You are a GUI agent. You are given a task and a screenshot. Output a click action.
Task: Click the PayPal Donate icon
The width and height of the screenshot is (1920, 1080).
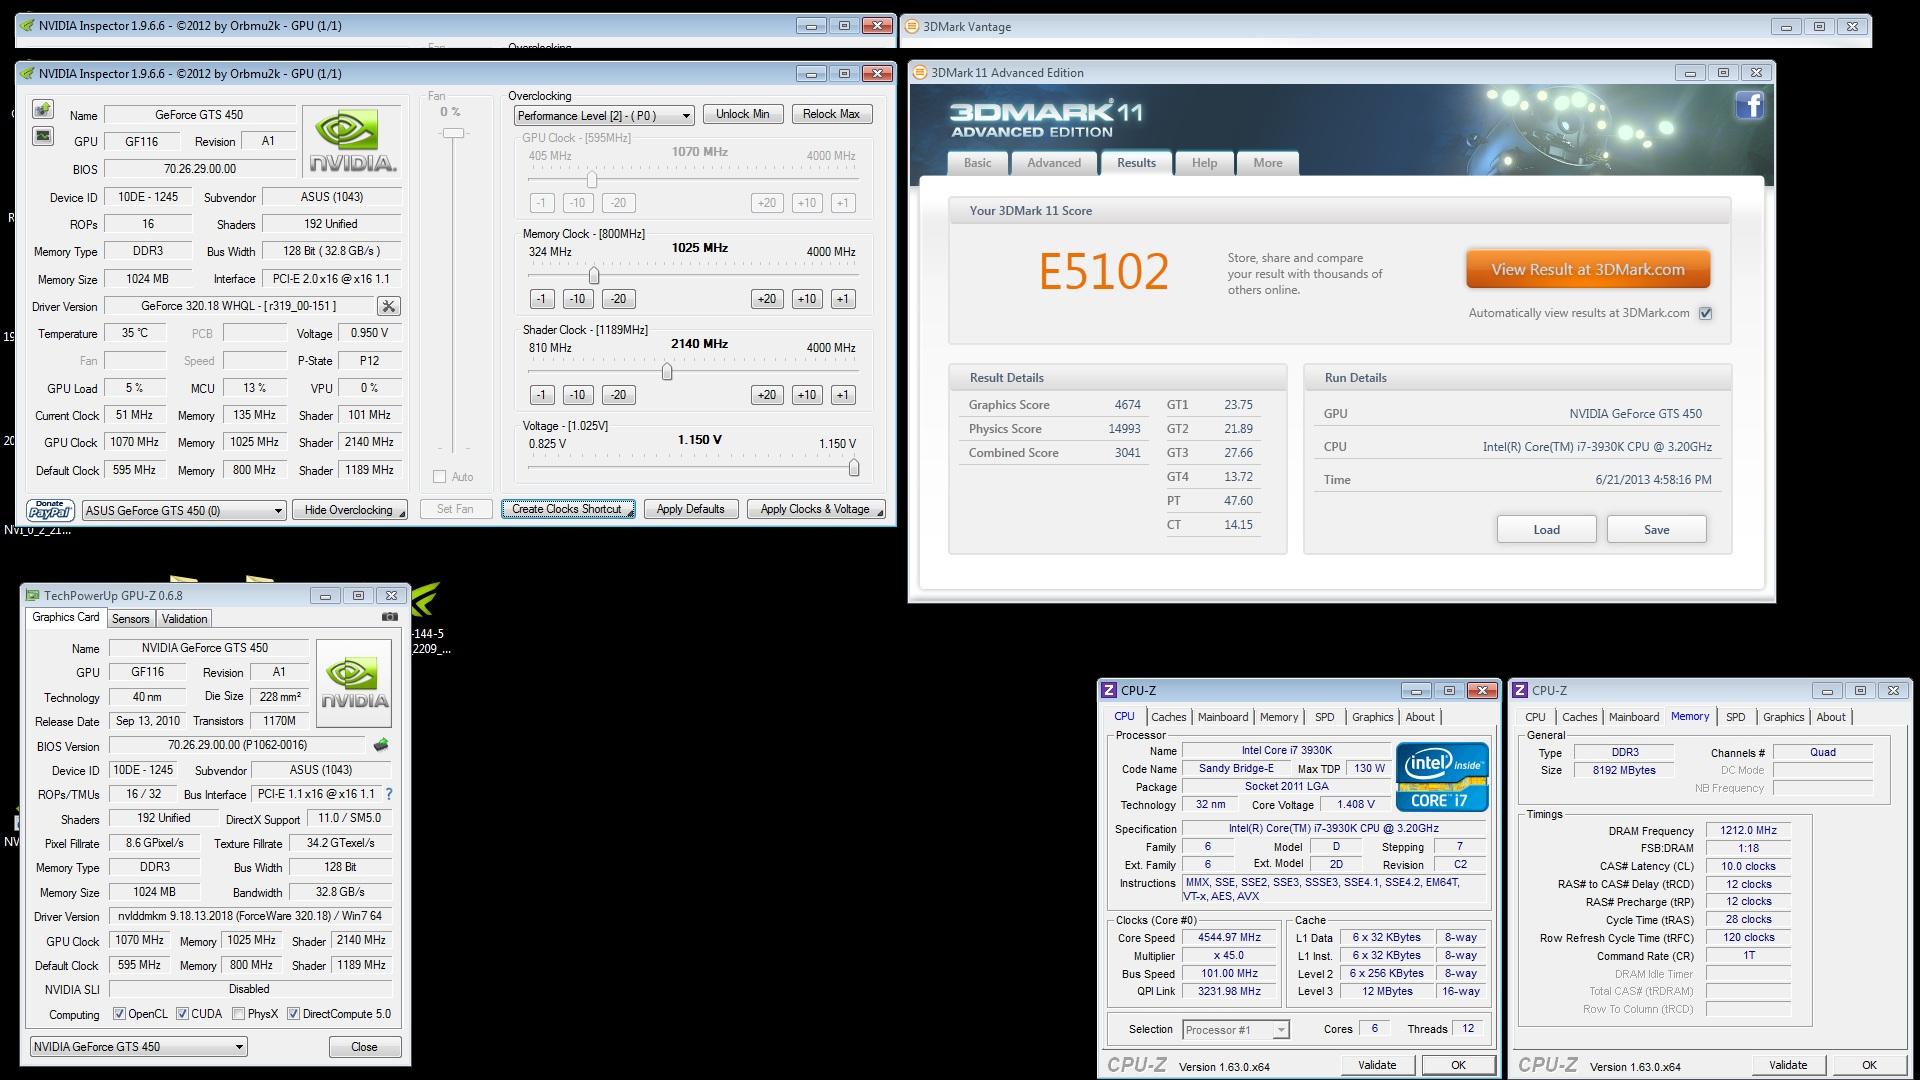pos(50,510)
